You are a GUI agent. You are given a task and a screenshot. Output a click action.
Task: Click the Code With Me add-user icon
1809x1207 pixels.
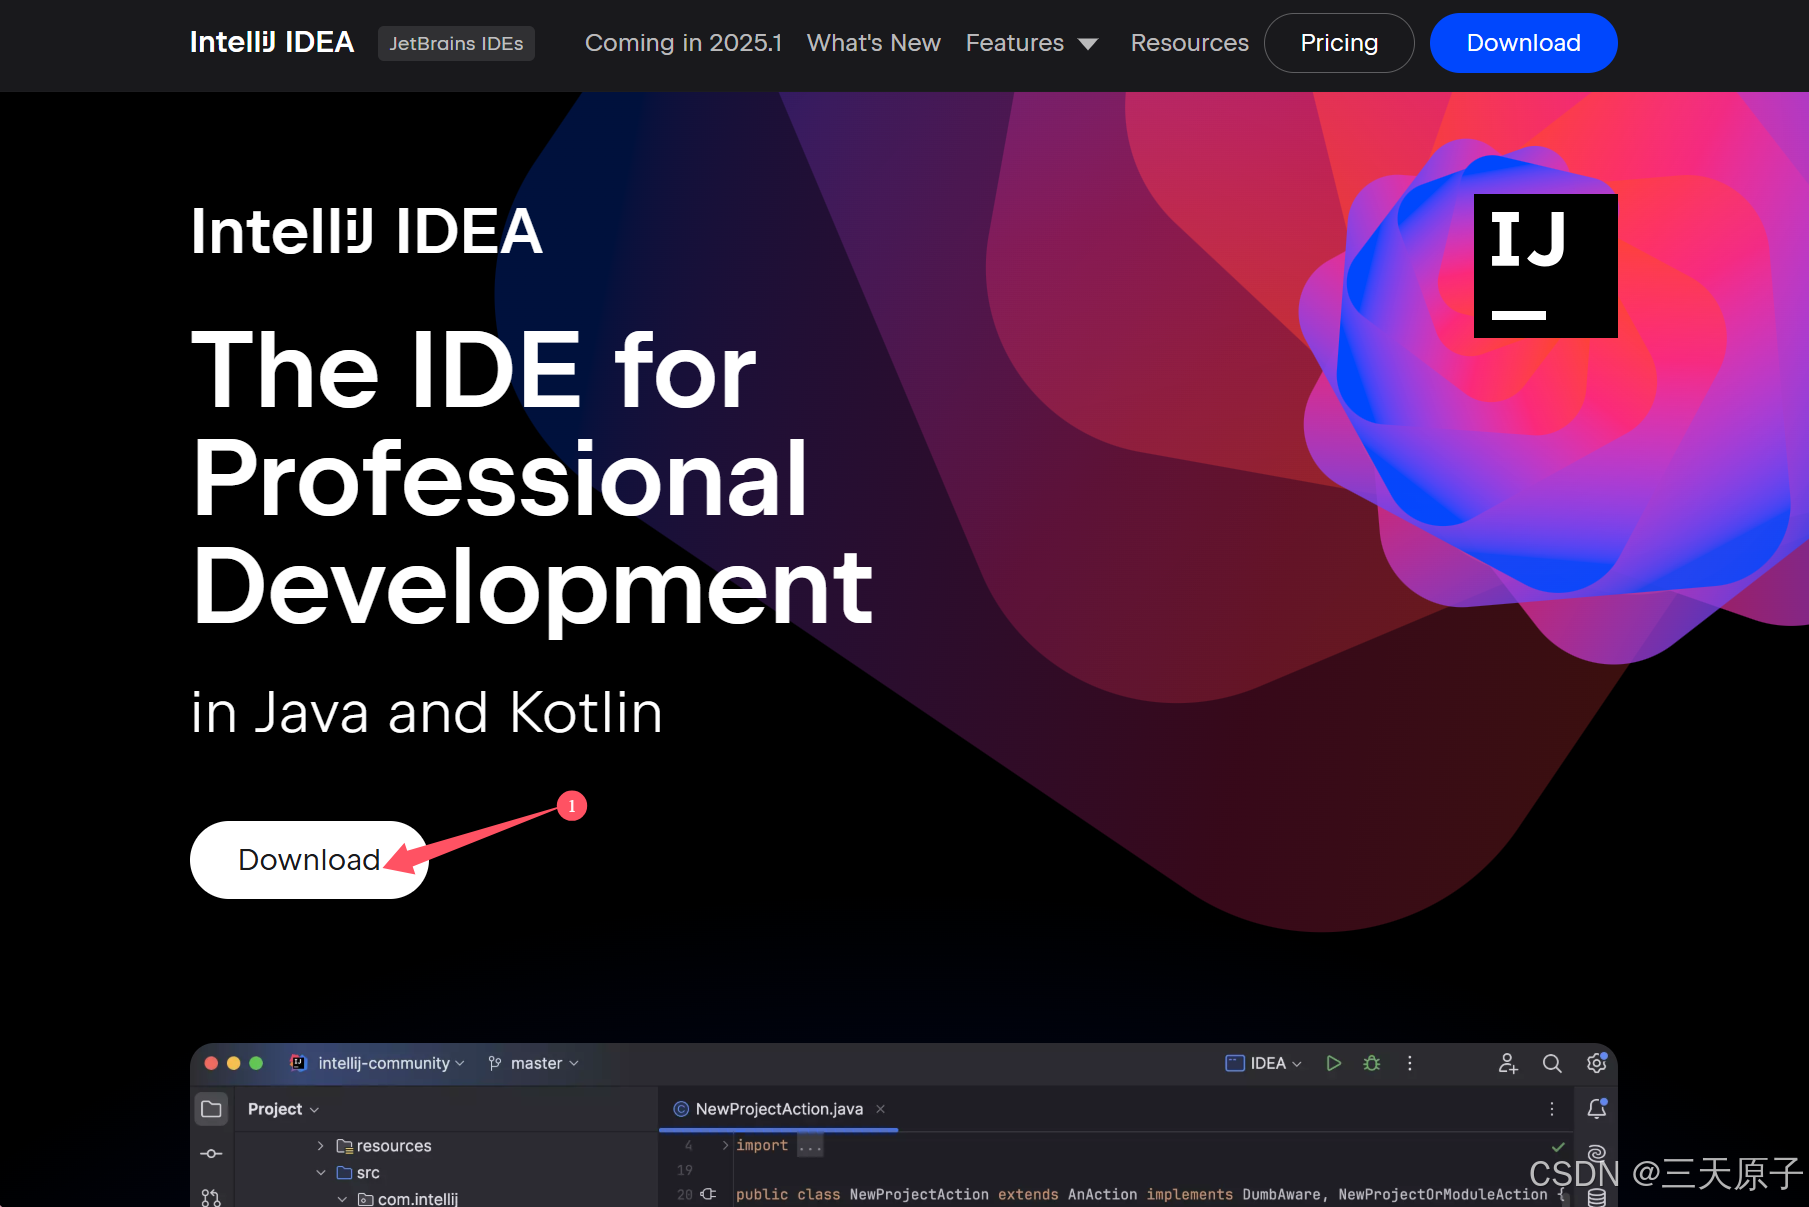pos(1508,1063)
